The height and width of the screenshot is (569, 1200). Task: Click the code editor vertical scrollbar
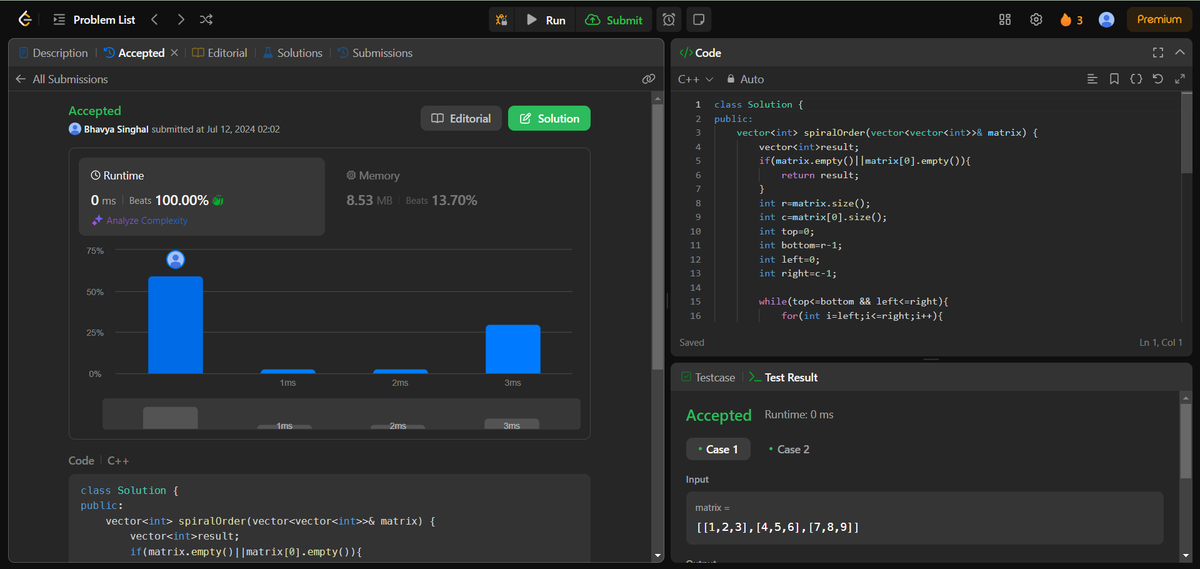(x=1185, y=135)
